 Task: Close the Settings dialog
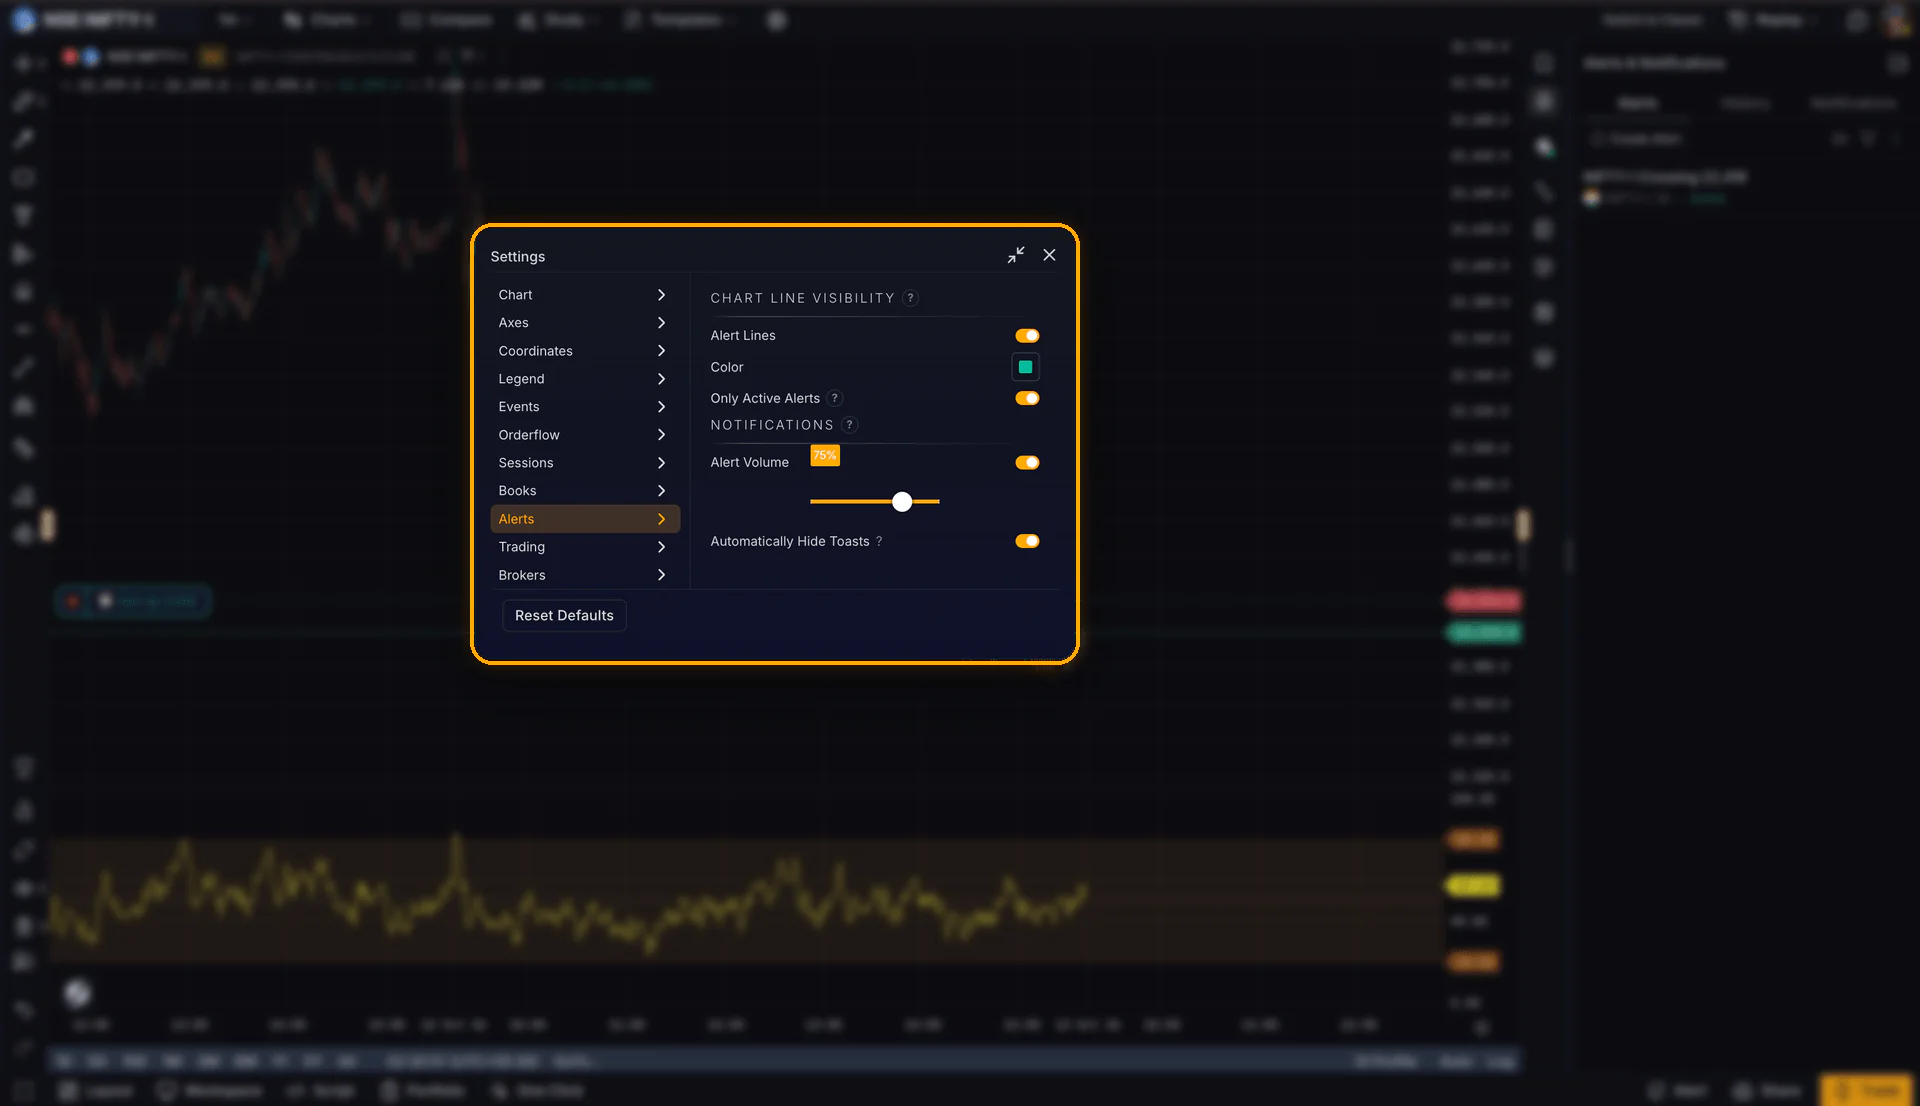click(1049, 255)
